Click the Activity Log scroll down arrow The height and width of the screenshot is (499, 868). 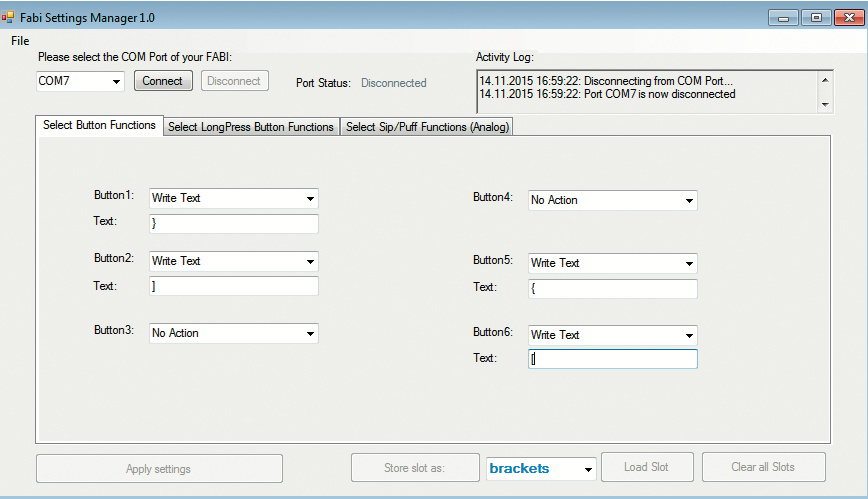pos(825,105)
